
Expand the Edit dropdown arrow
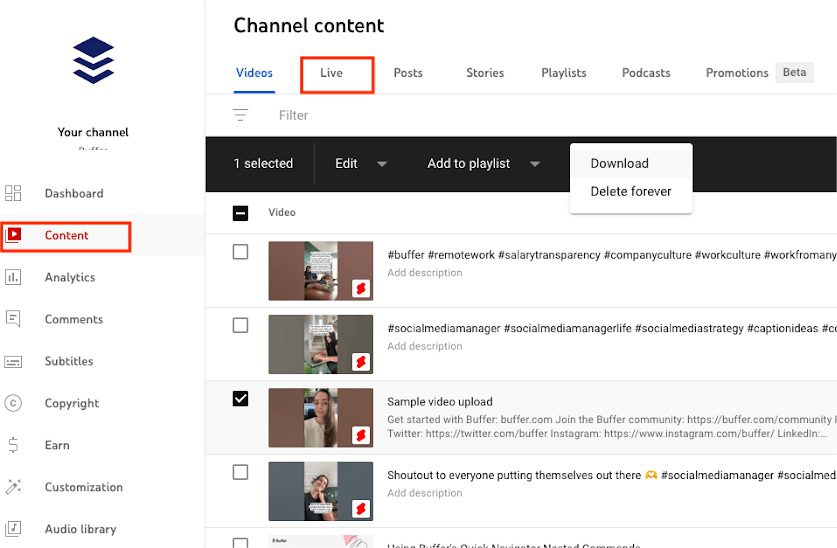381,164
